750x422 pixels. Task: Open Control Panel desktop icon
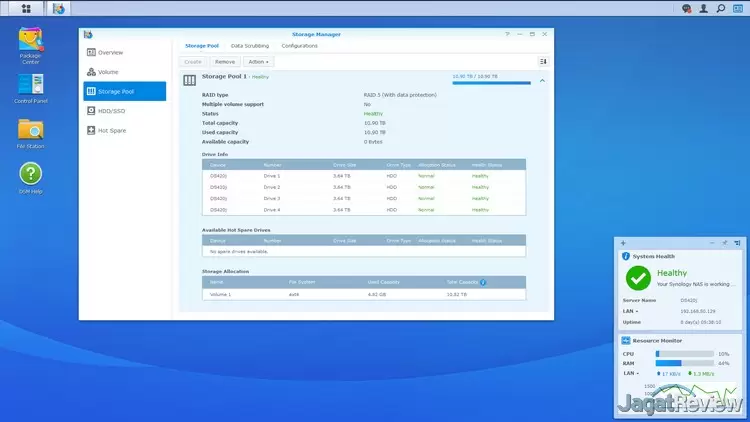point(31,89)
